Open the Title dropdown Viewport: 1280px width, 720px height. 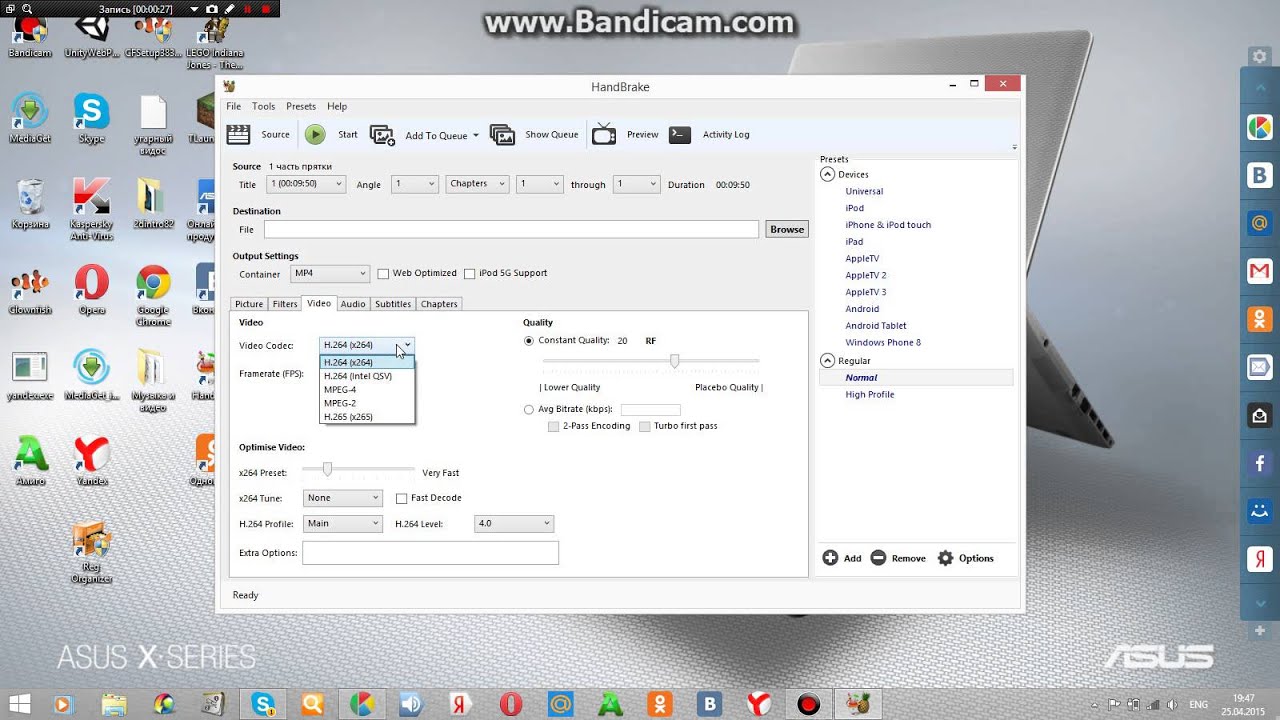[307, 184]
